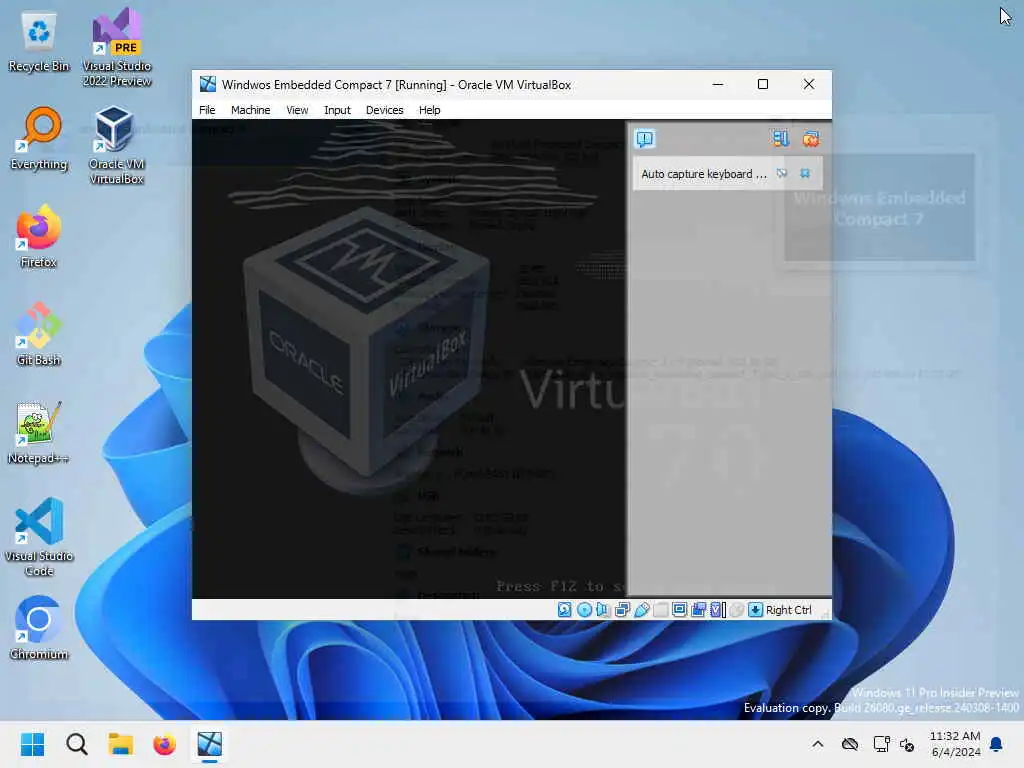
Task: Click the keyboard capture arrow icon
Action: (x=755, y=610)
